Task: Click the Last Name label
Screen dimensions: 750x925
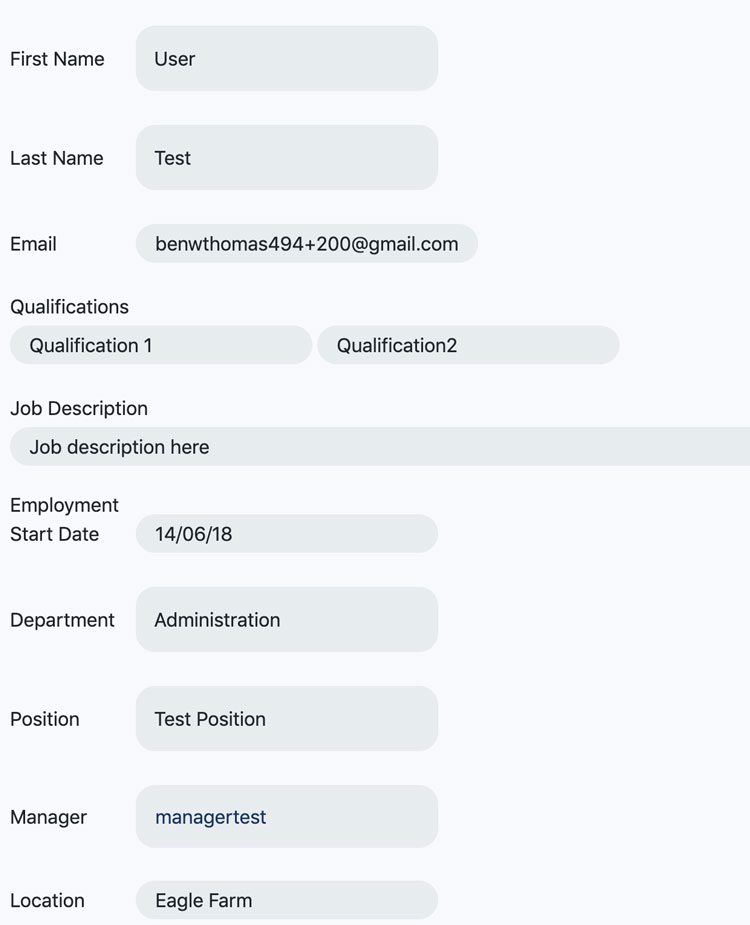Action: (56, 158)
